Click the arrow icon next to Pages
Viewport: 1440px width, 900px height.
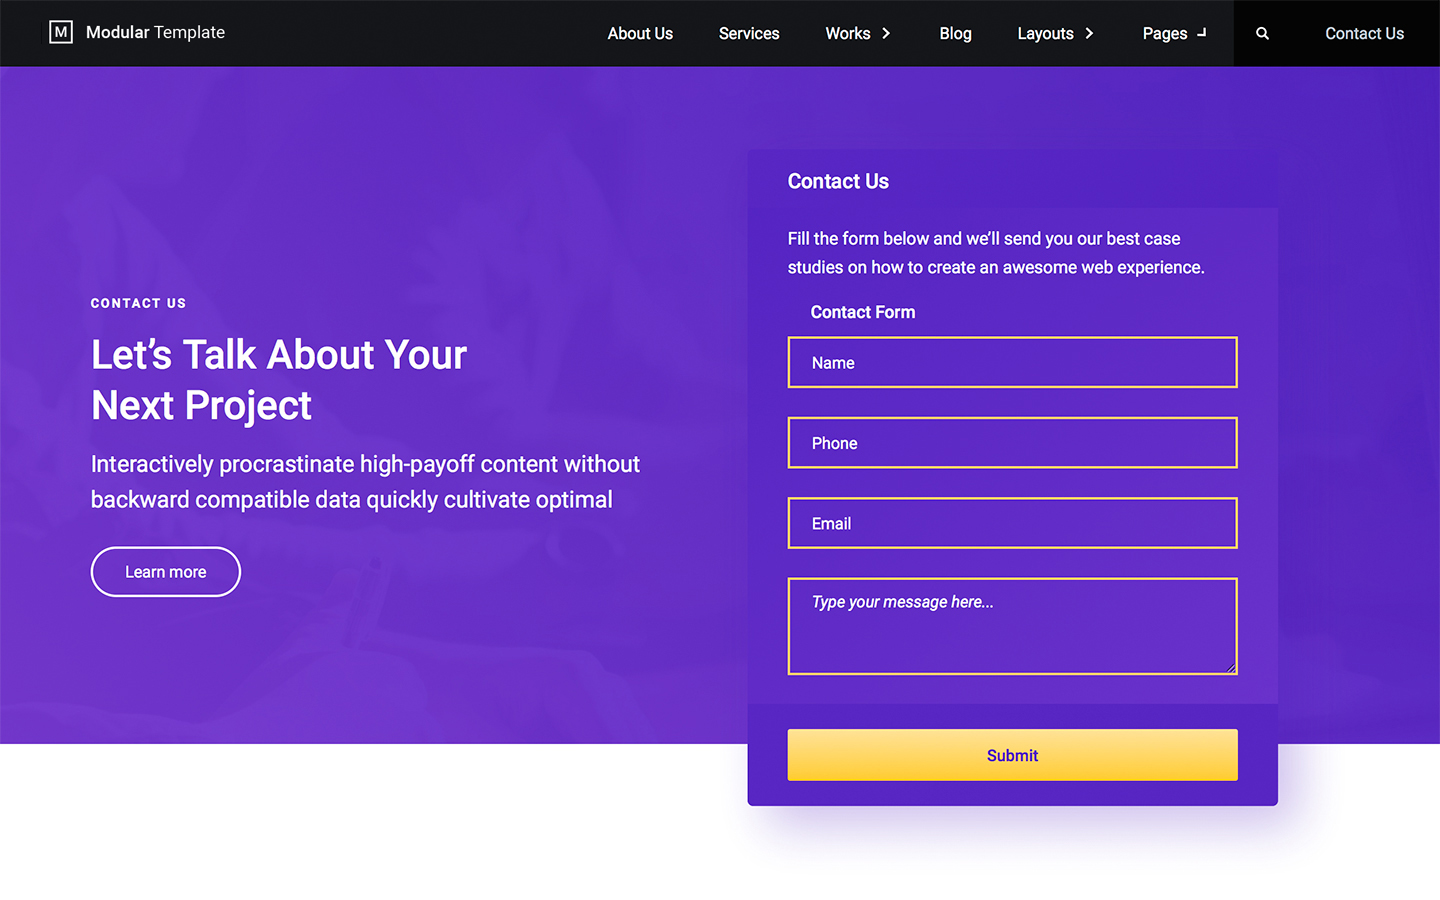pyautogui.click(x=1203, y=33)
